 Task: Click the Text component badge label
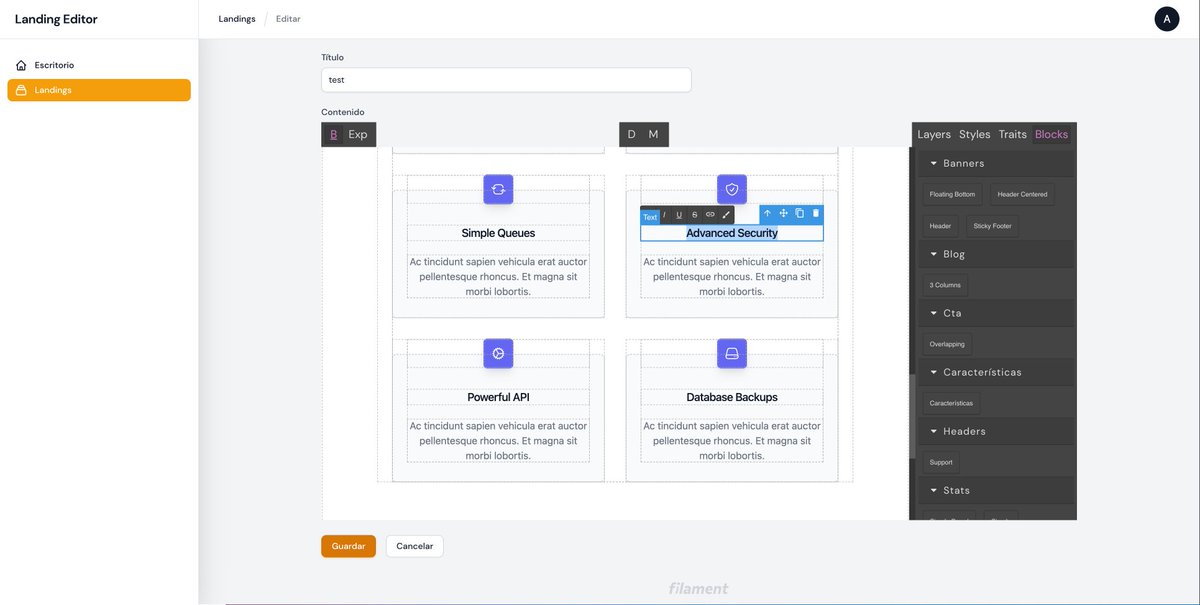tap(650, 217)
